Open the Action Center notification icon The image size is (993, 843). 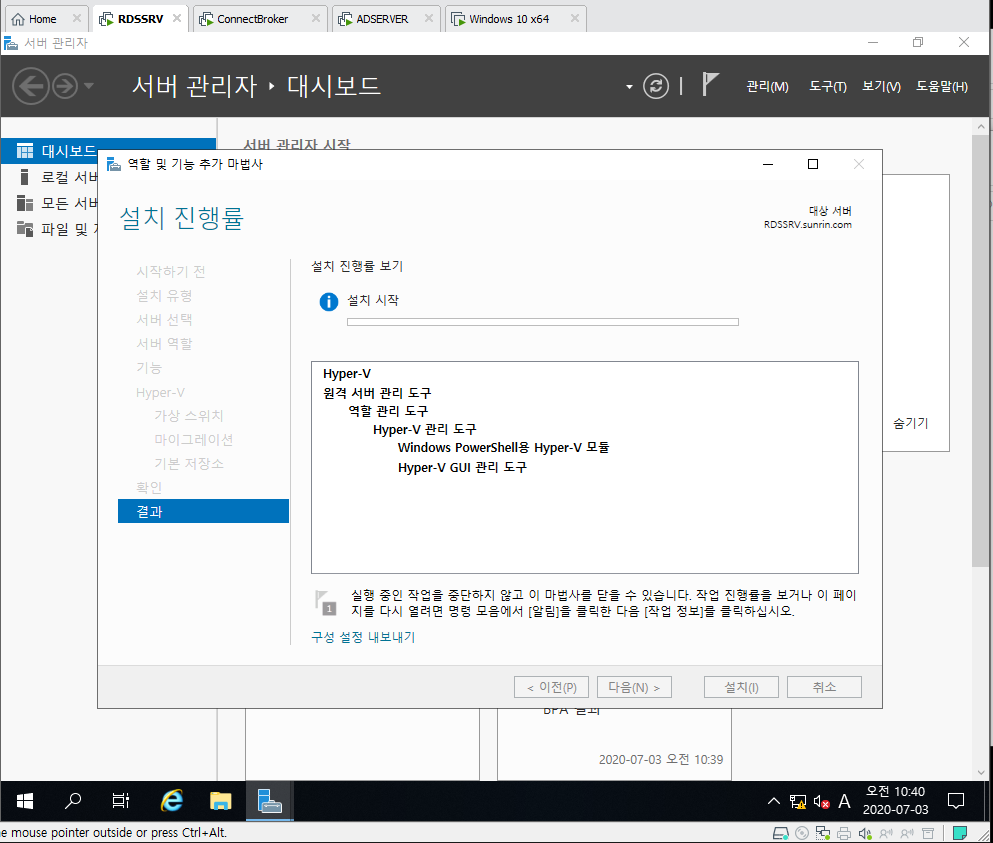tap(956, 801)
